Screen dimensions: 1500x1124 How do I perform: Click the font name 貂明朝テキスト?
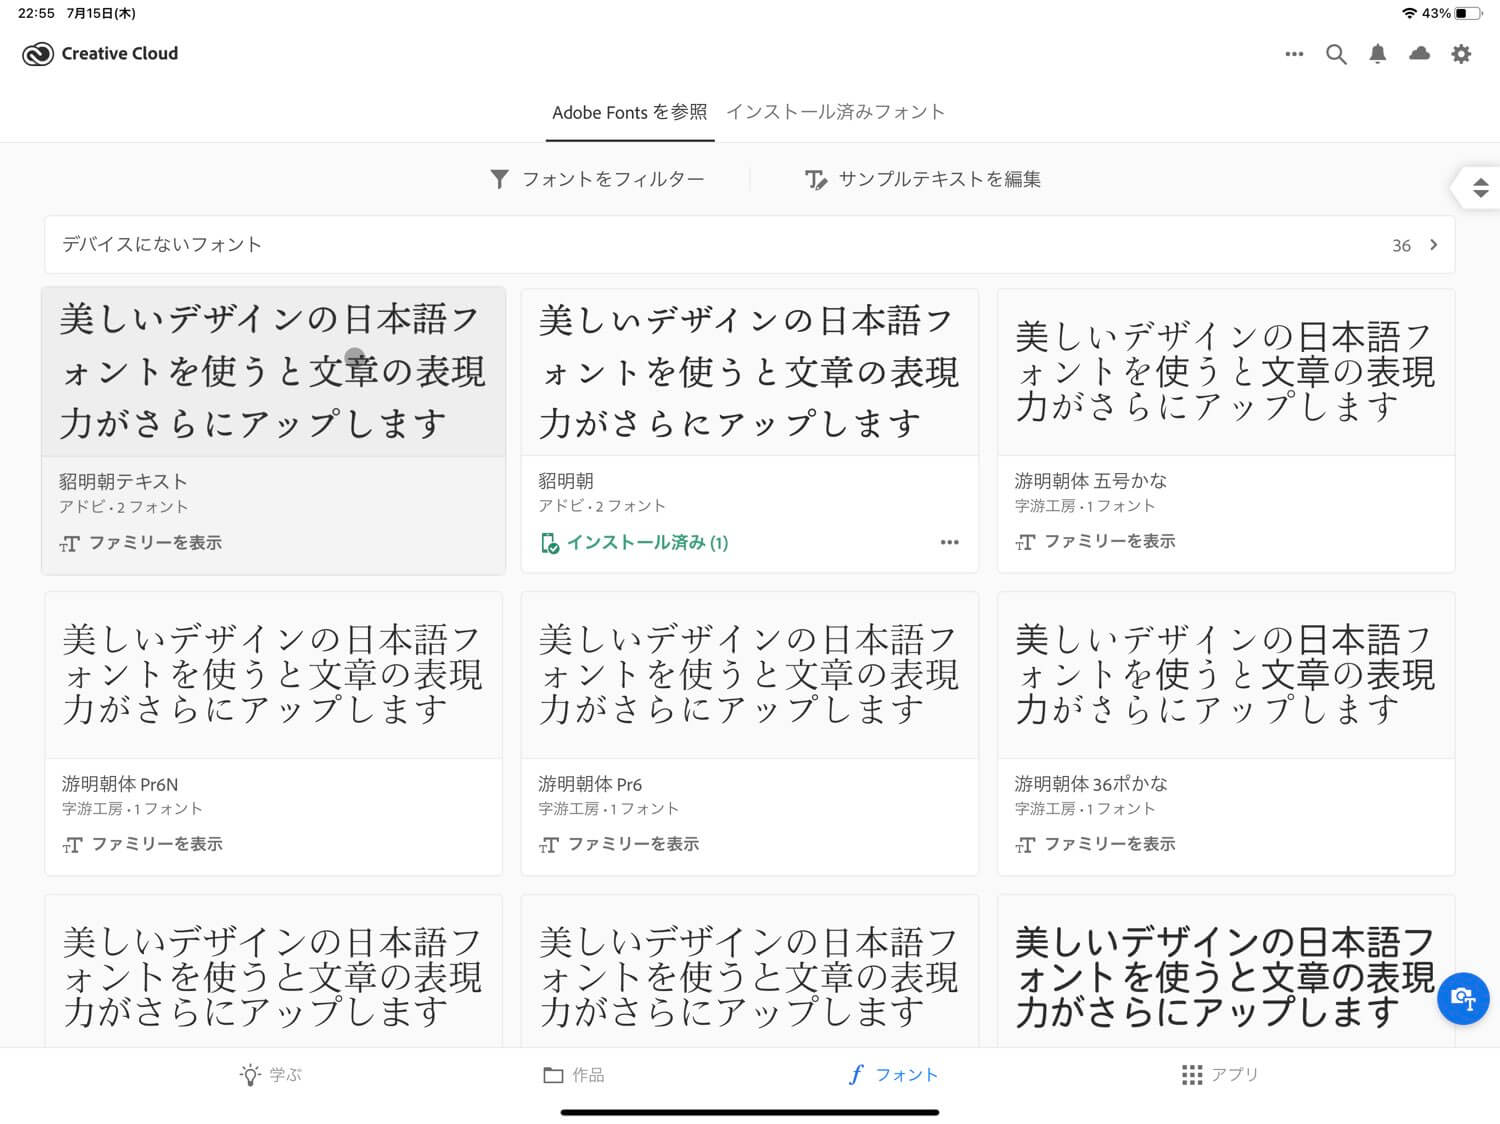point(123,482)
